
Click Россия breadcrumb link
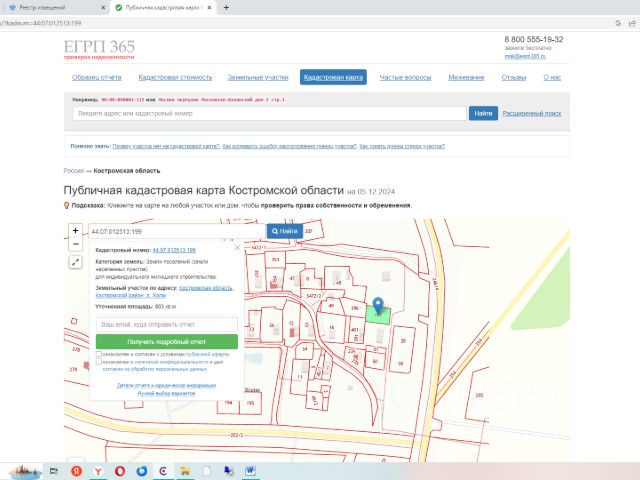[73, 171]
